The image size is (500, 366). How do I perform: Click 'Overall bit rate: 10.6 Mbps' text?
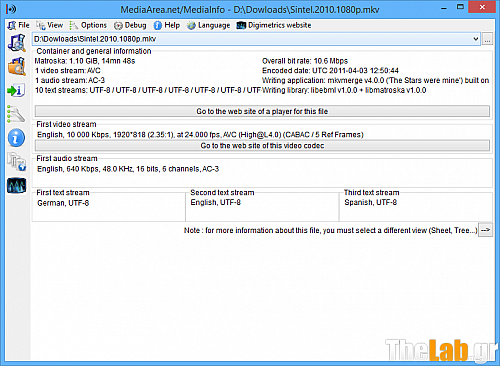click(x=305, y=61)
